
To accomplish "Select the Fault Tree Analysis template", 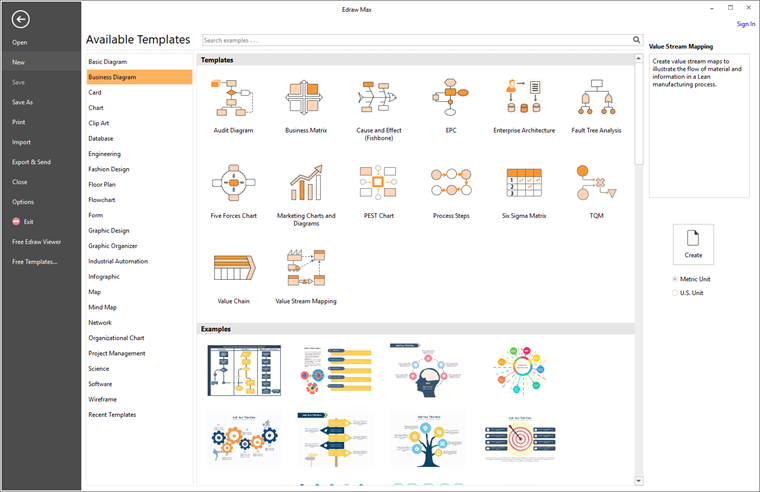I will tap(597, 97).
